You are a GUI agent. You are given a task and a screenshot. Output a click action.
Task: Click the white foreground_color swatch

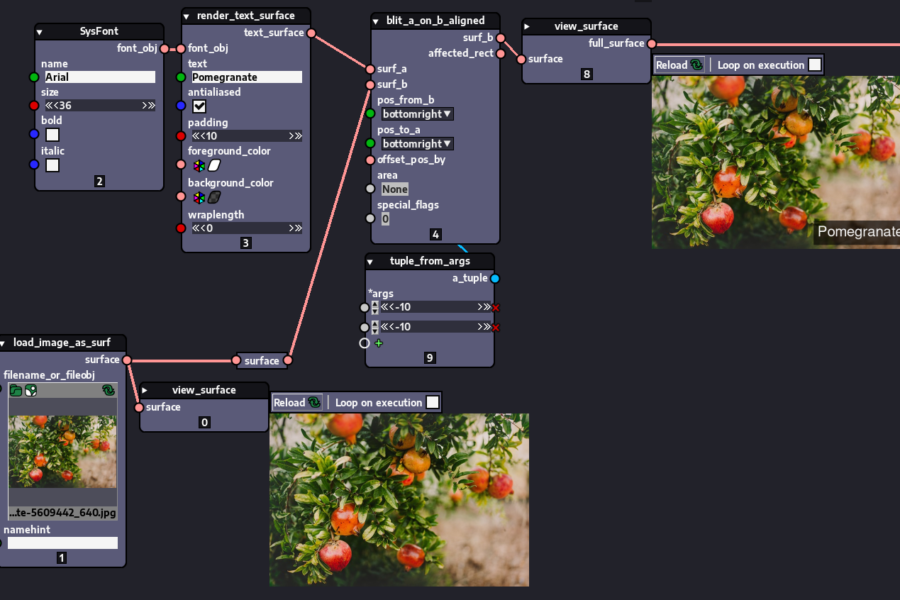tap(214, 166)
